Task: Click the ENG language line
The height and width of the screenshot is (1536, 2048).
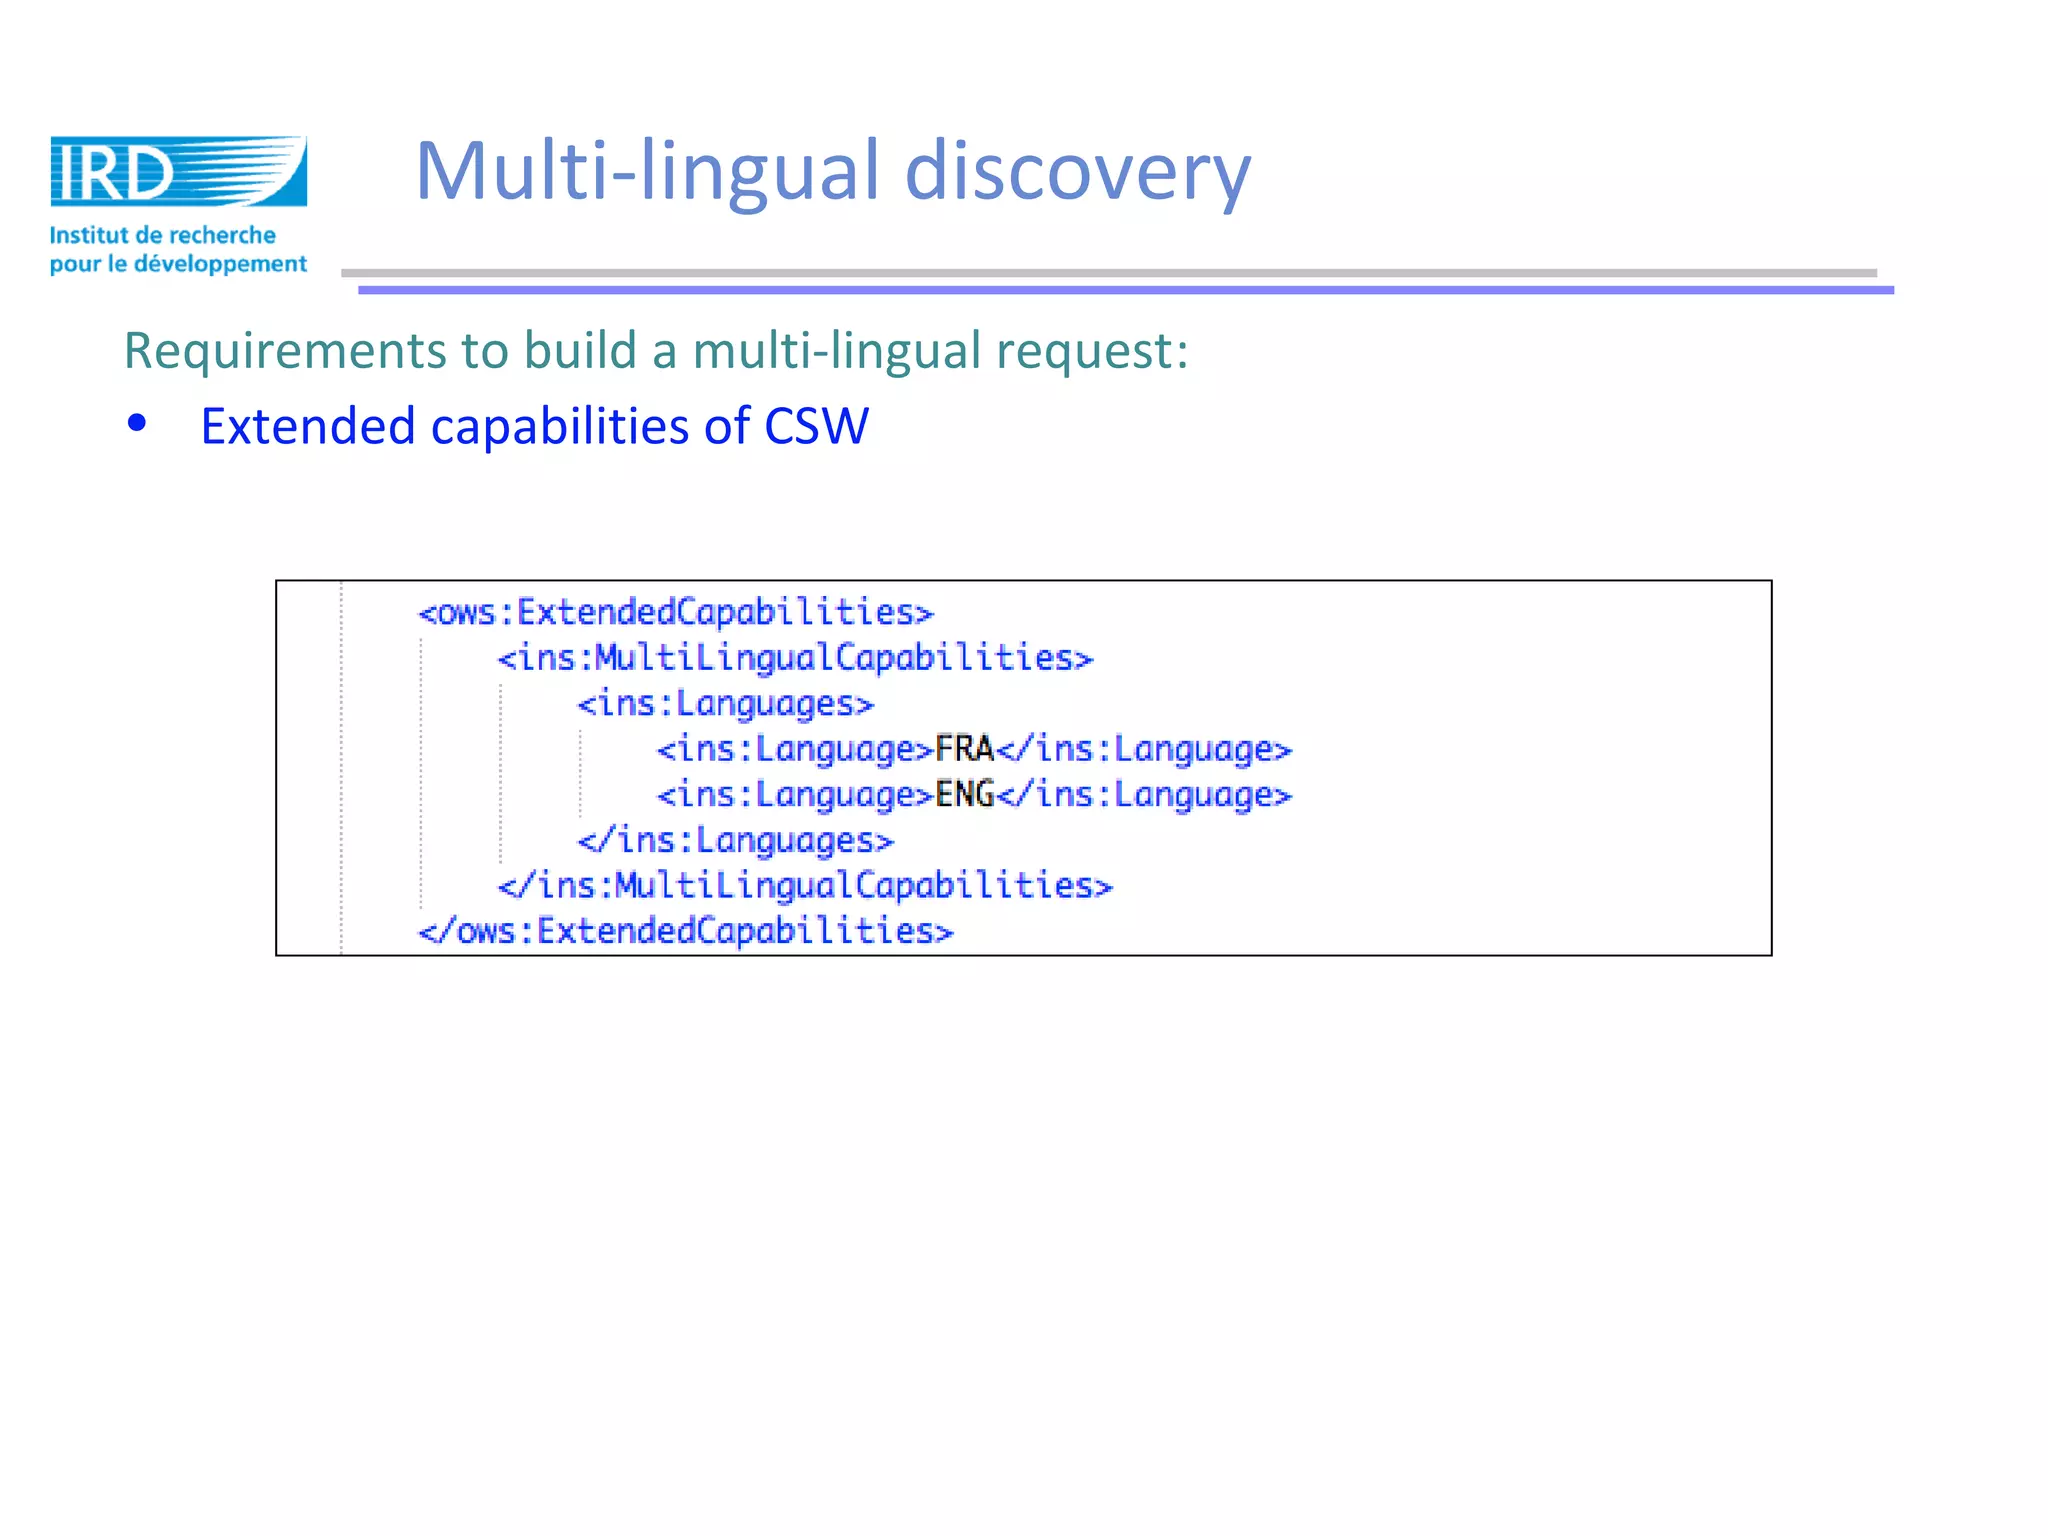Action: (x=975, y=795)
